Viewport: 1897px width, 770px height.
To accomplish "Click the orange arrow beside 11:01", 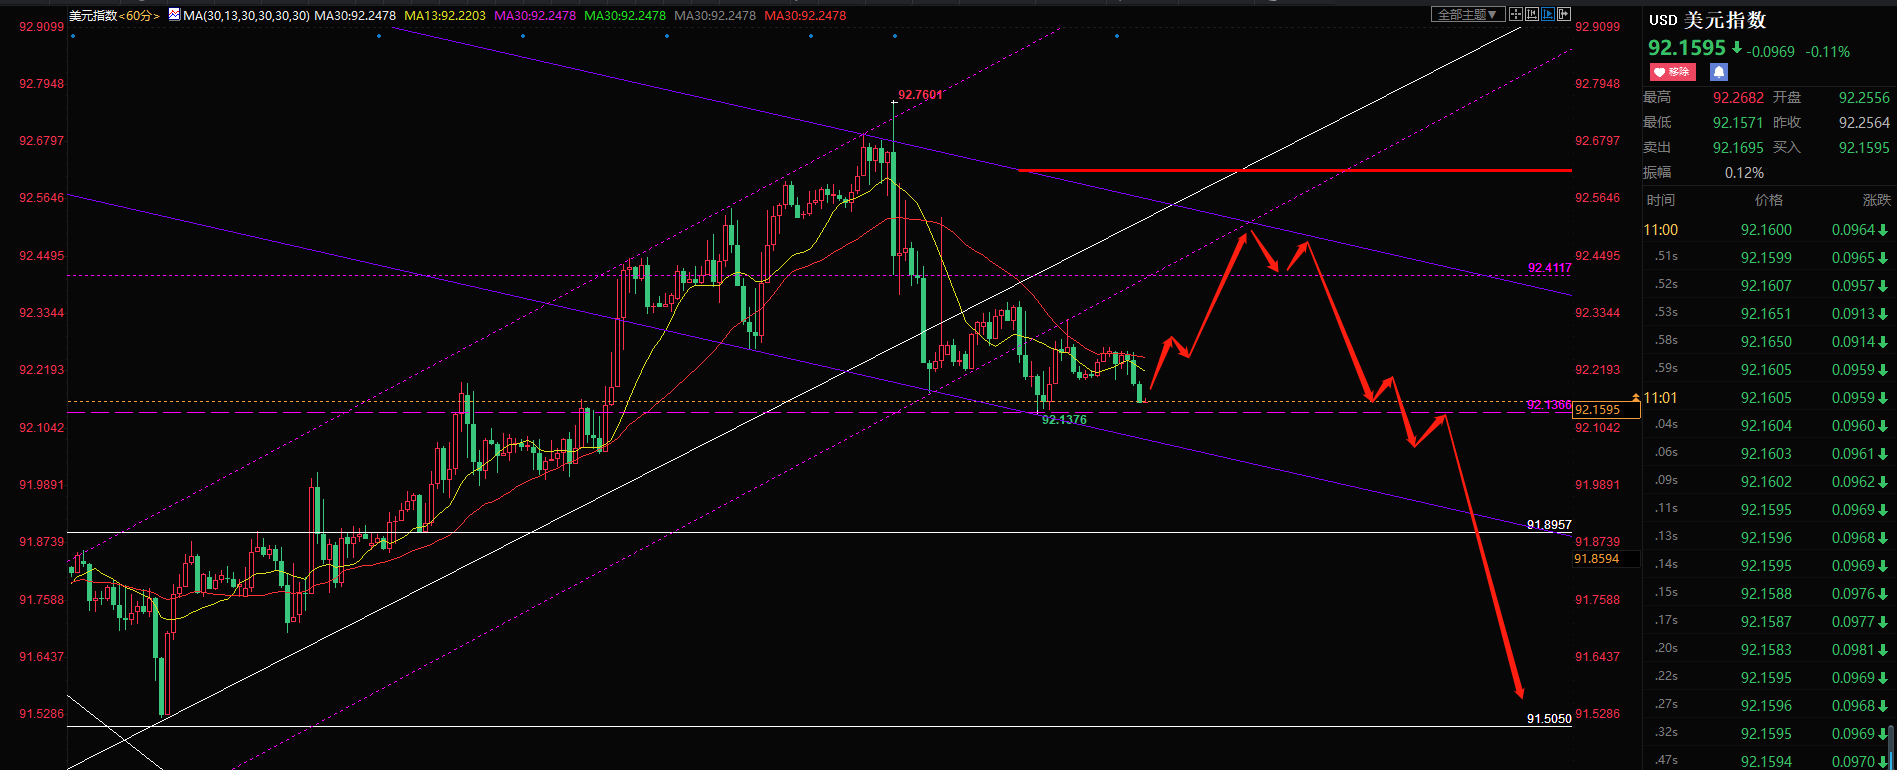I will pos(1636,398).
